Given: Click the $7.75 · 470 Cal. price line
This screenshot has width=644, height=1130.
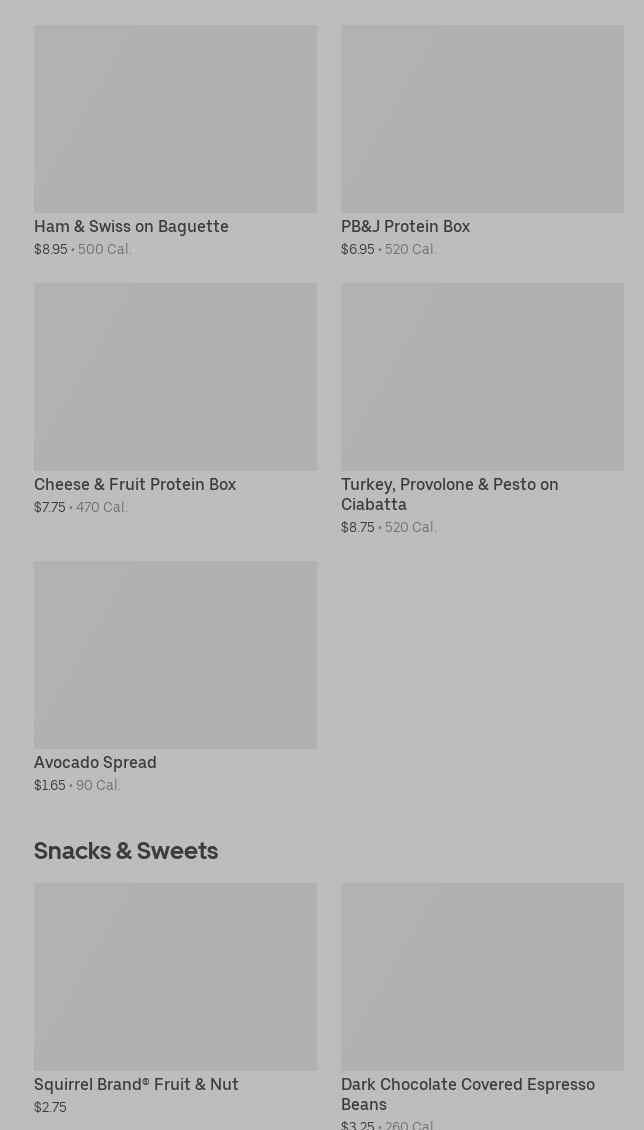Looking at the screenshot, I should tap(81, 508).
